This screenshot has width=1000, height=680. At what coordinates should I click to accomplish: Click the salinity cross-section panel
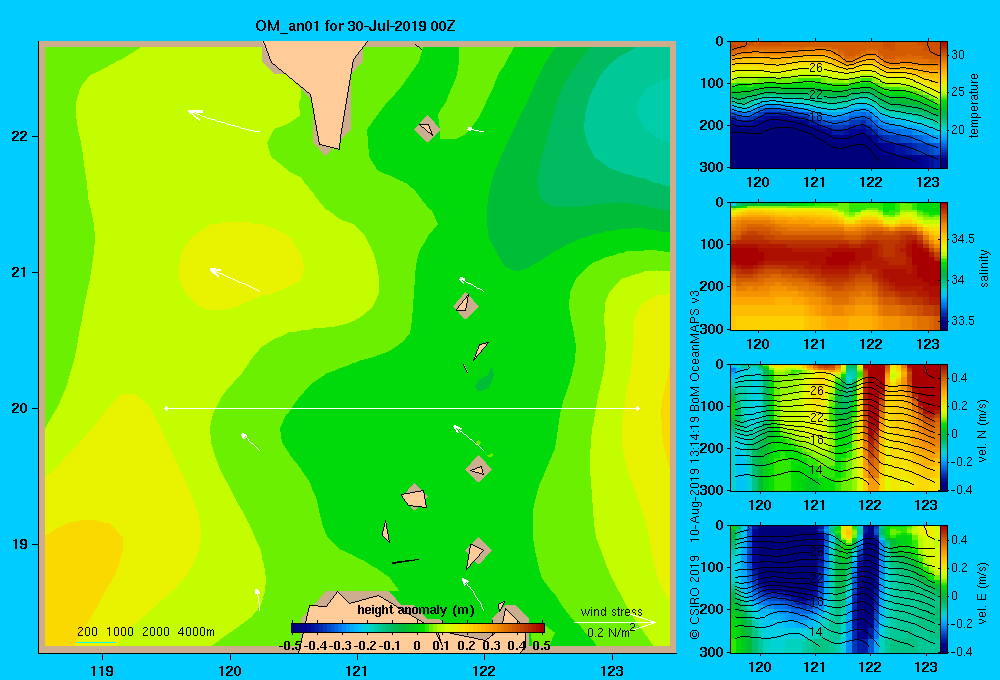click(x=834, y=266)
